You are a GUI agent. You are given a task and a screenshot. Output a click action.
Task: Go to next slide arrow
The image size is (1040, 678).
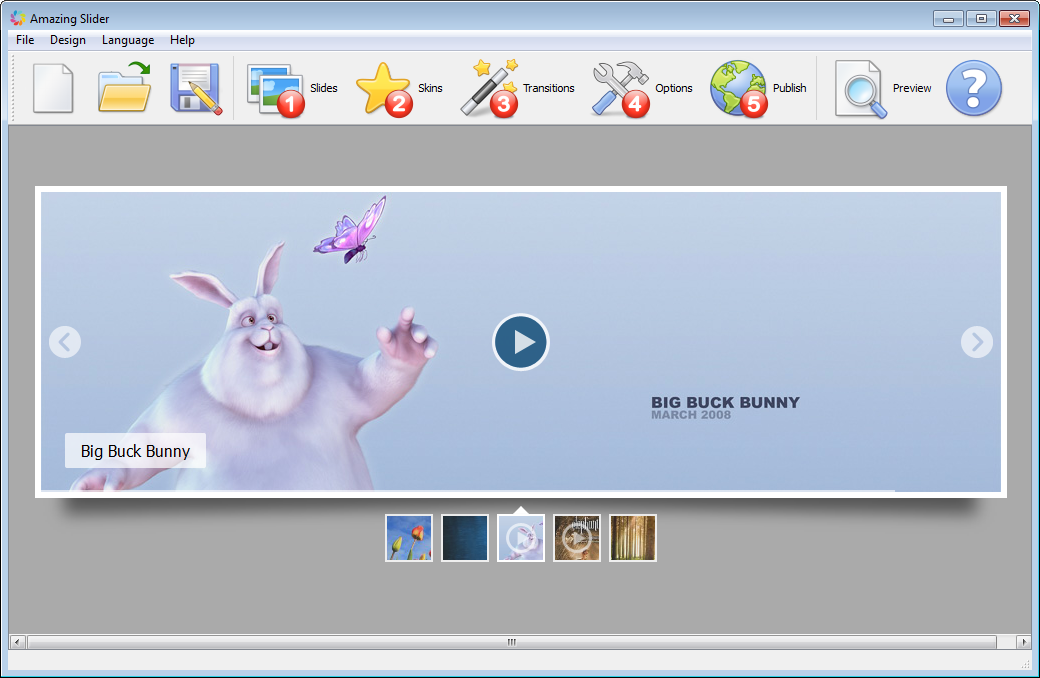coord(977,342)
